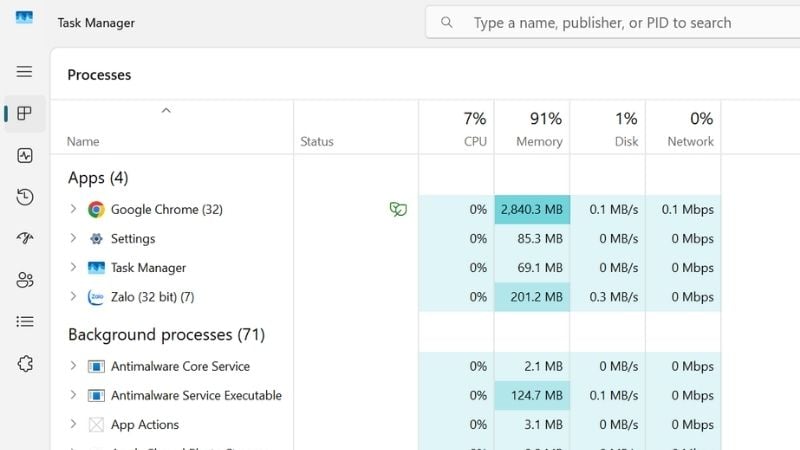Click Chrome's 0.1 Mbps network cell
This screenshot has width=800, height=450.
(x=683, y=209)
